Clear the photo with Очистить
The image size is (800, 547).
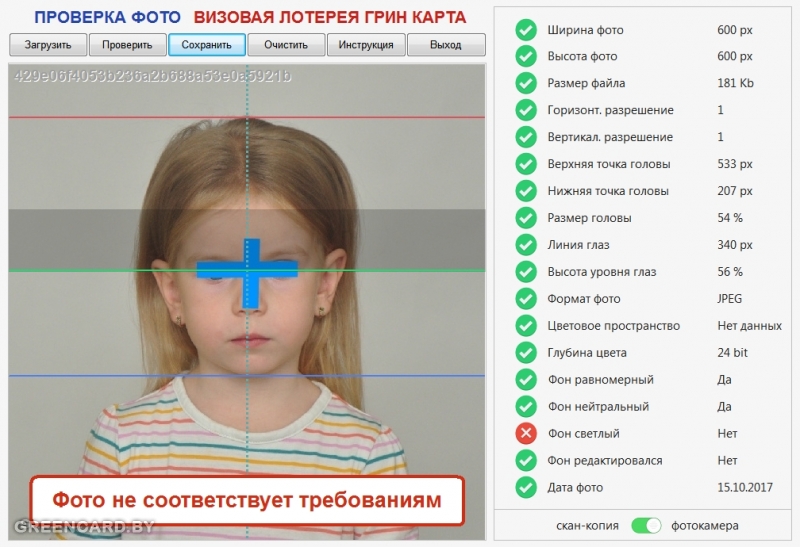(x=286, y=45)
